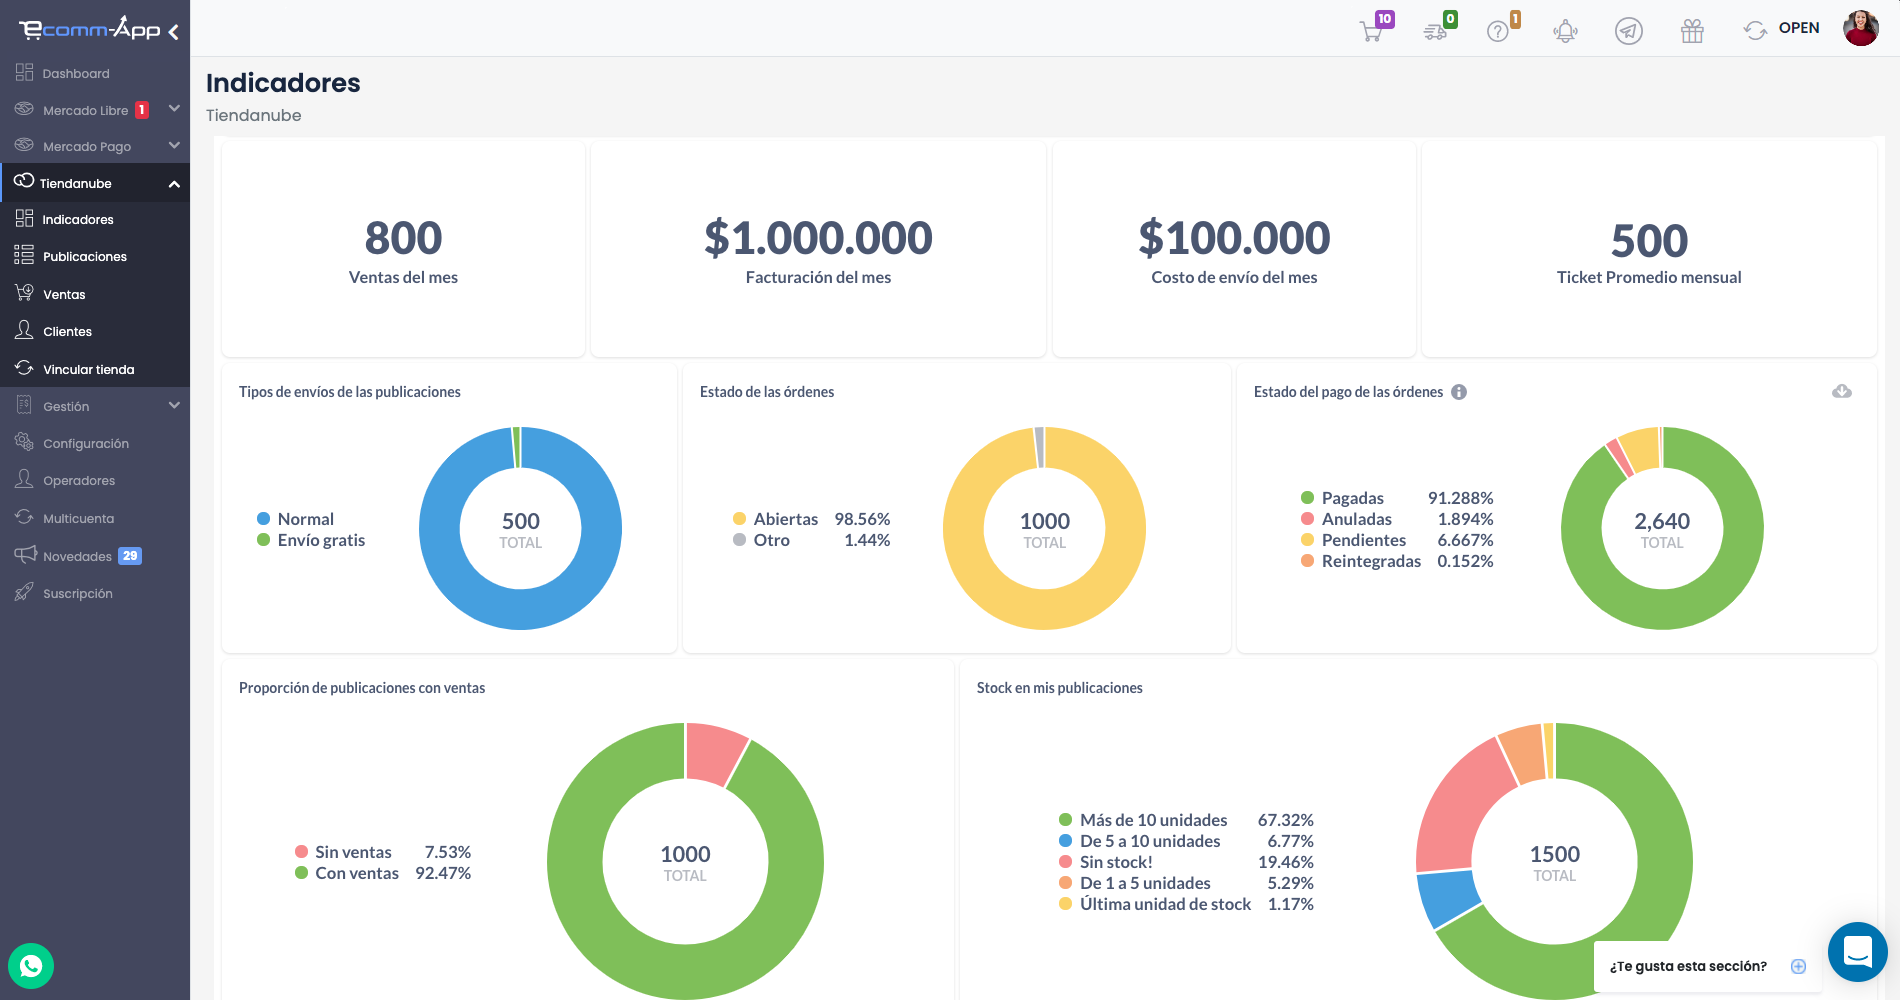The height and width of the screenshot is (1000, 1900).
Task: Click the red Sin ventas donut segment
Action: pyautogui.click(x=714, y=753)
